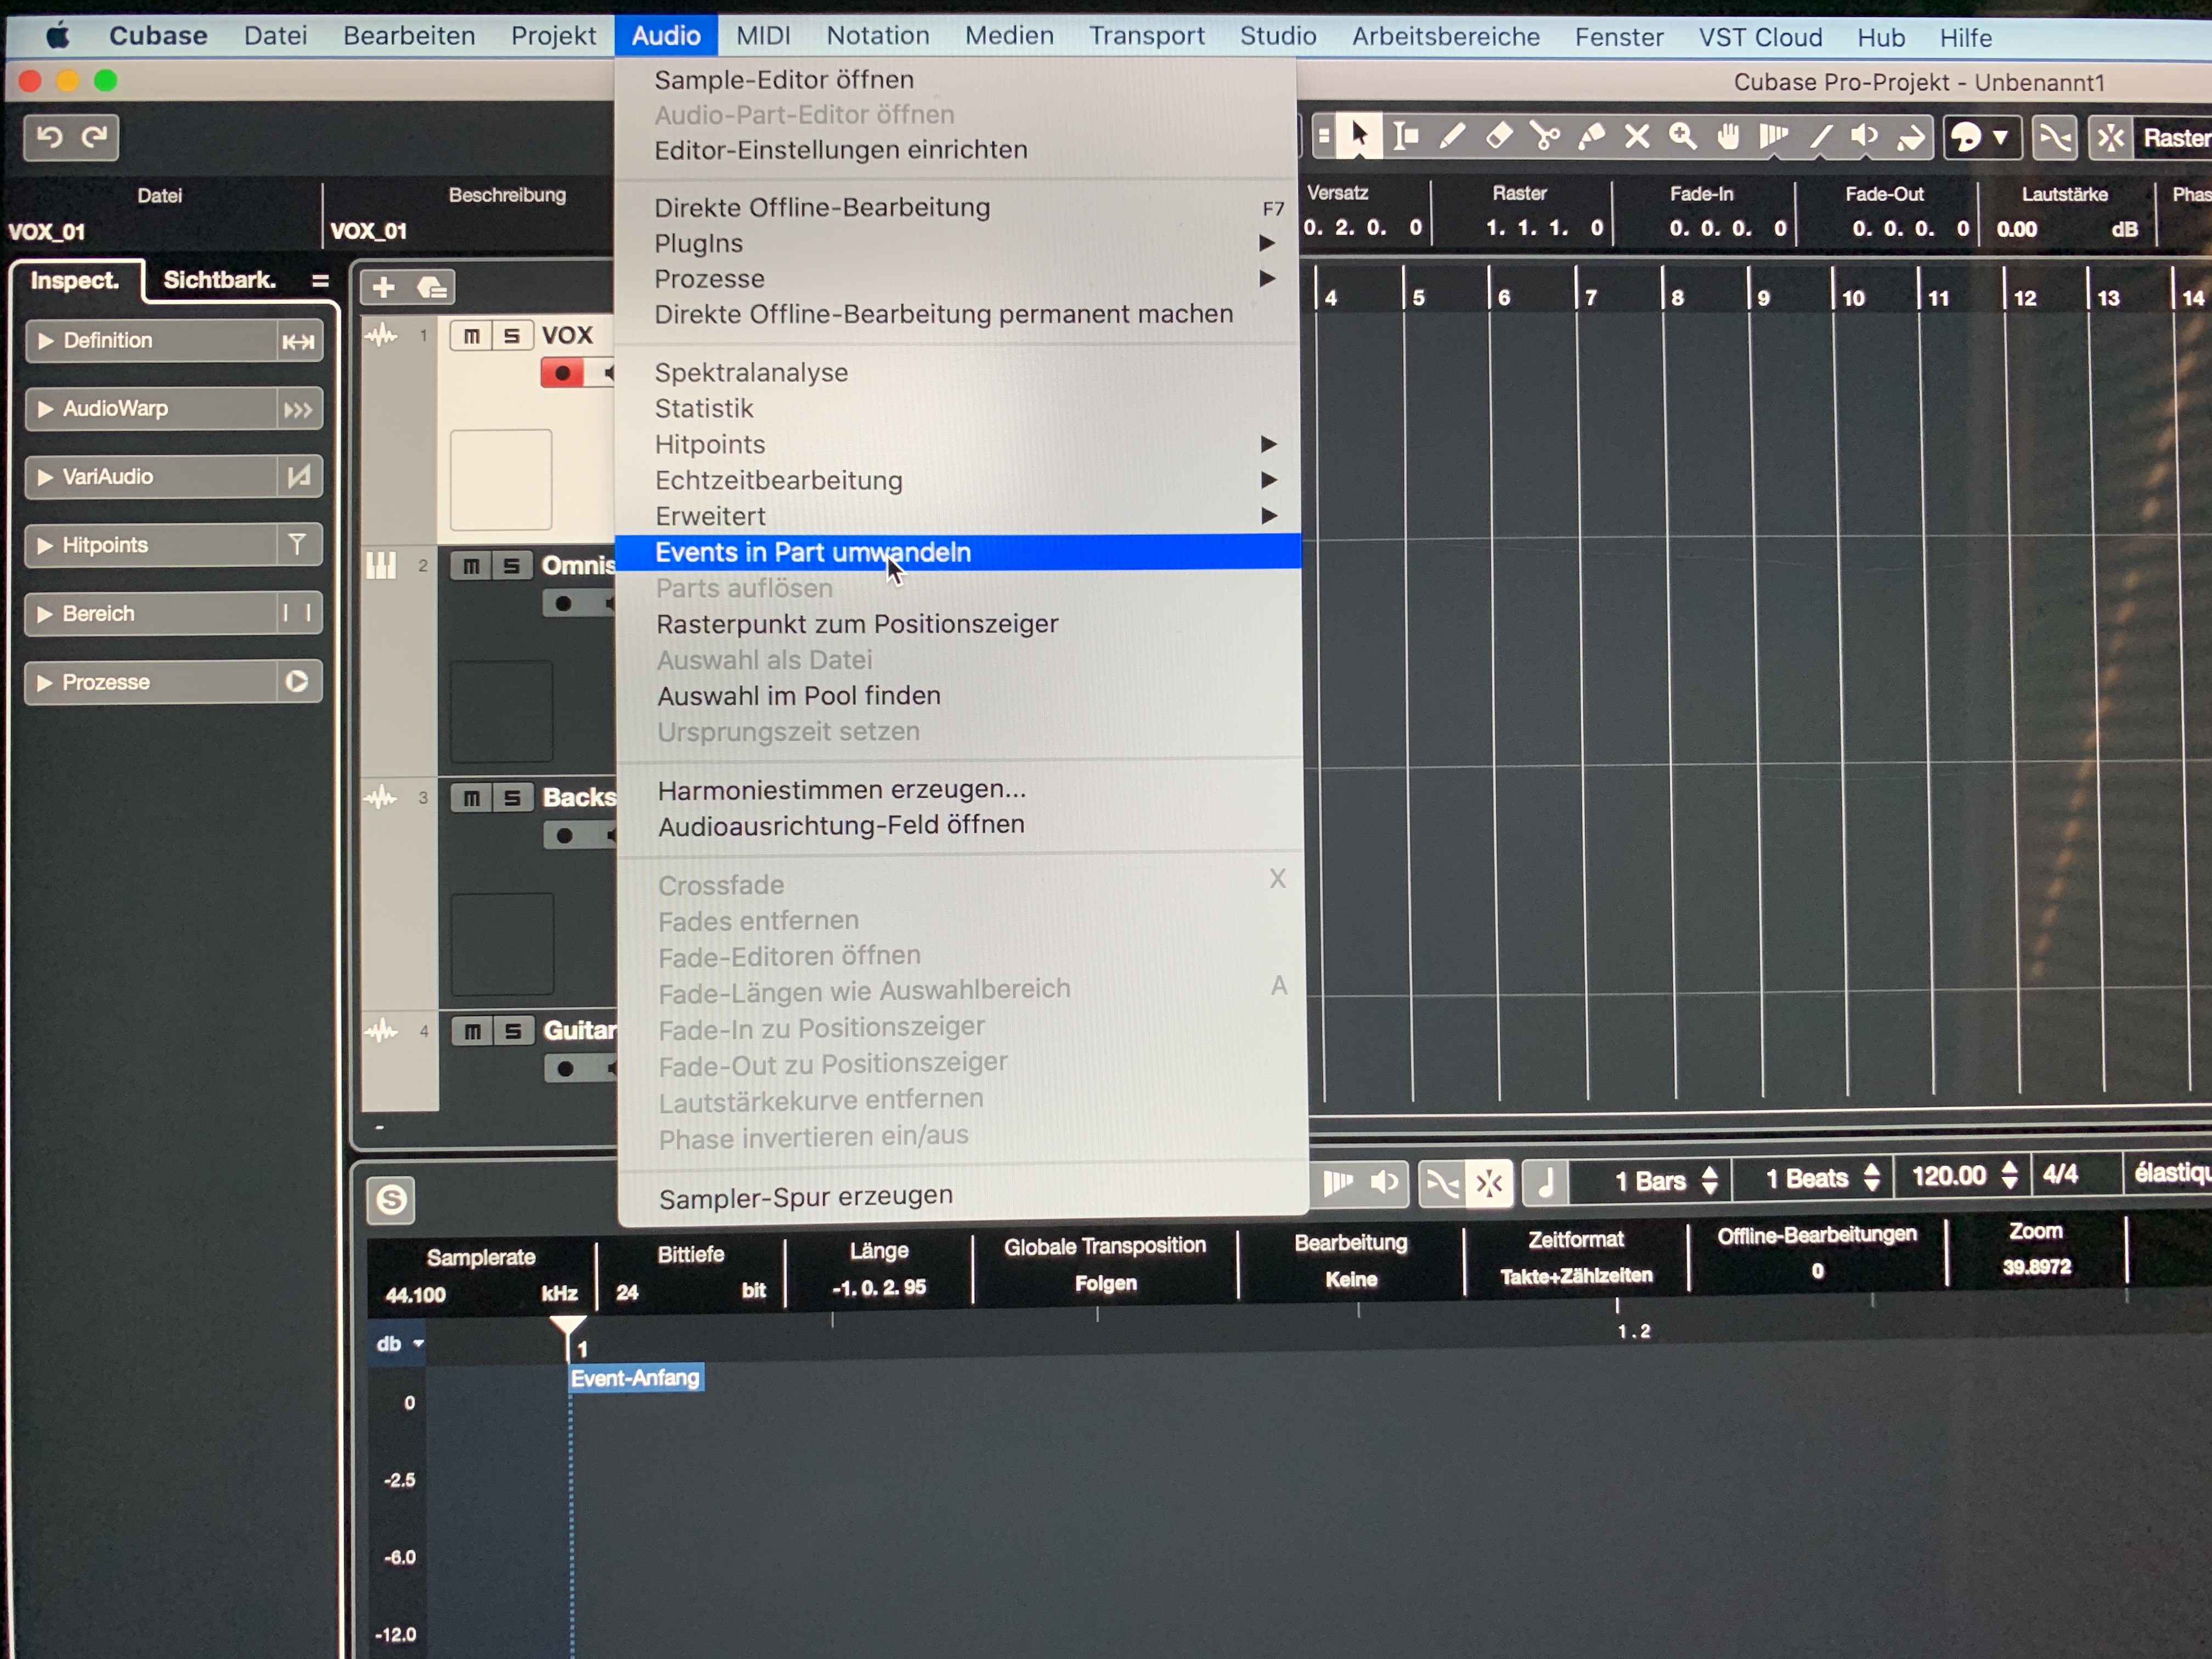Select the Time Warp tool

(x=1774, y=136)
